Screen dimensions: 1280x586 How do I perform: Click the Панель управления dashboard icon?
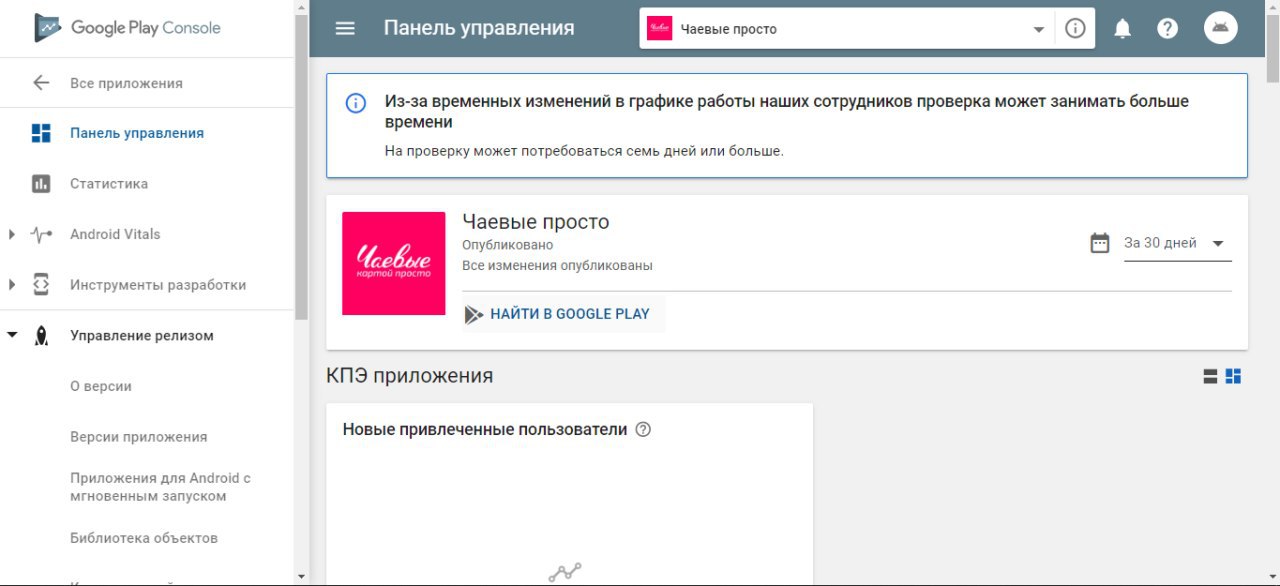coord(41,133)
